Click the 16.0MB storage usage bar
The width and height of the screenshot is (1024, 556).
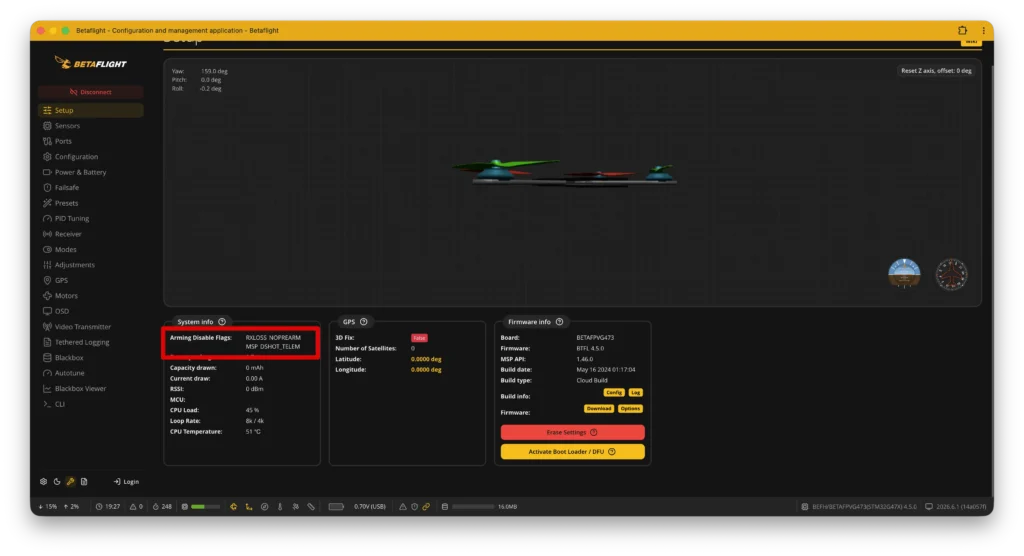[473, 506]
